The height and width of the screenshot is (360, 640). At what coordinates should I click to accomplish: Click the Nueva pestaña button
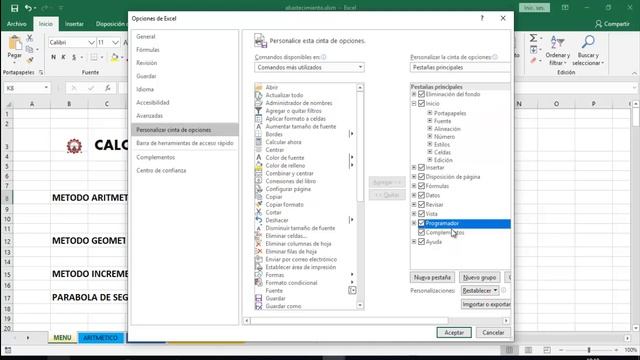(432, 277)
